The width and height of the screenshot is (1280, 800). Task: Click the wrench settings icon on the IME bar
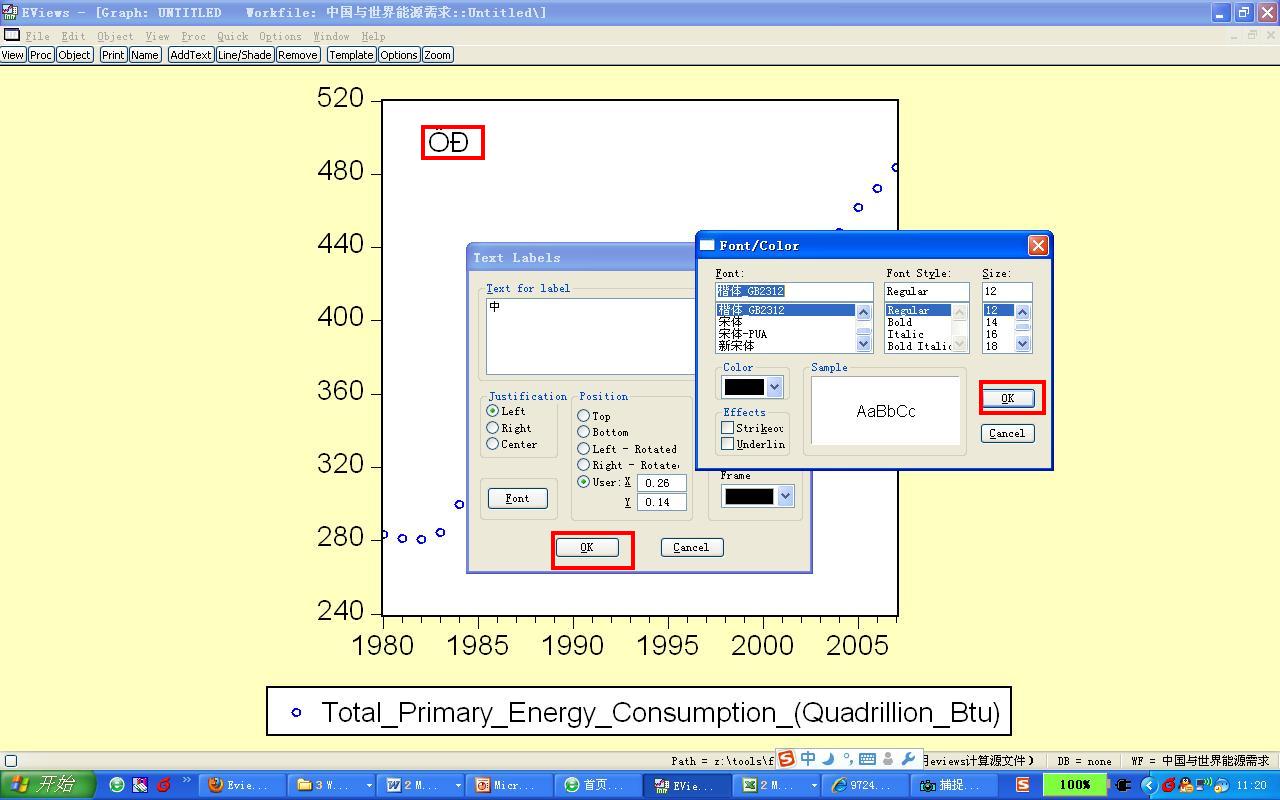[908, 759]
